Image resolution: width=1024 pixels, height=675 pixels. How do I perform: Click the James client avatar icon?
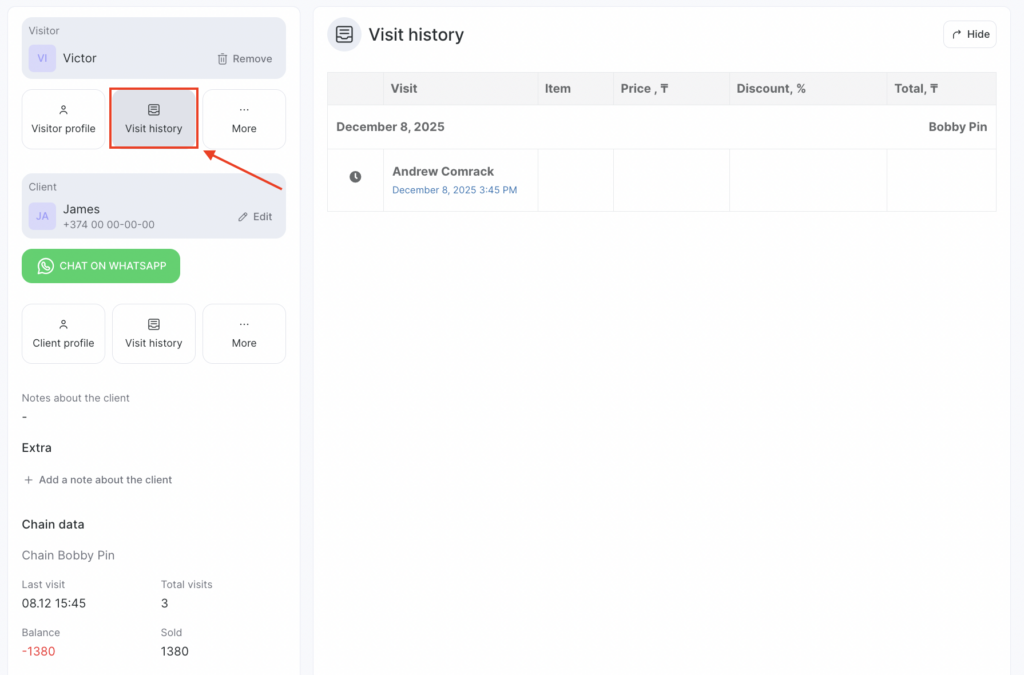tap(42, 216)
